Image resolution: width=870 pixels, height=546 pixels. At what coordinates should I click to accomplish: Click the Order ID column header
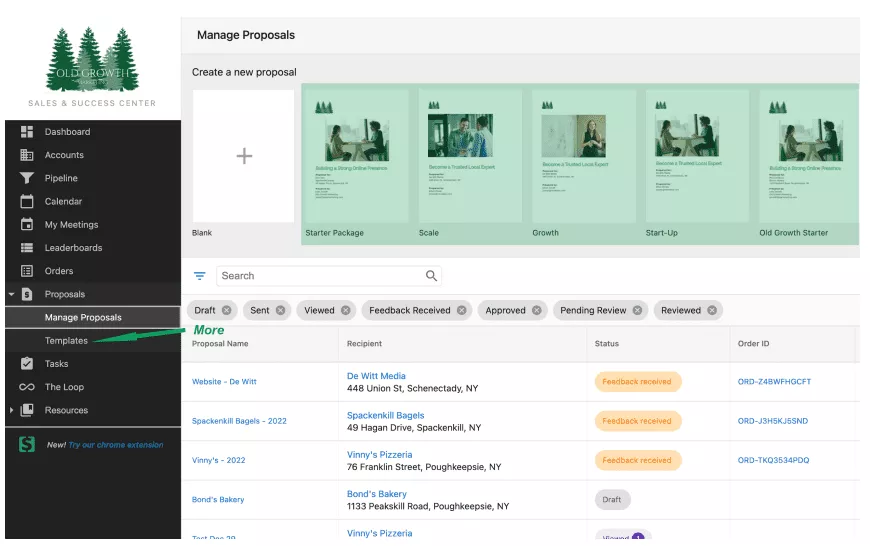click(x=753, y=344)
